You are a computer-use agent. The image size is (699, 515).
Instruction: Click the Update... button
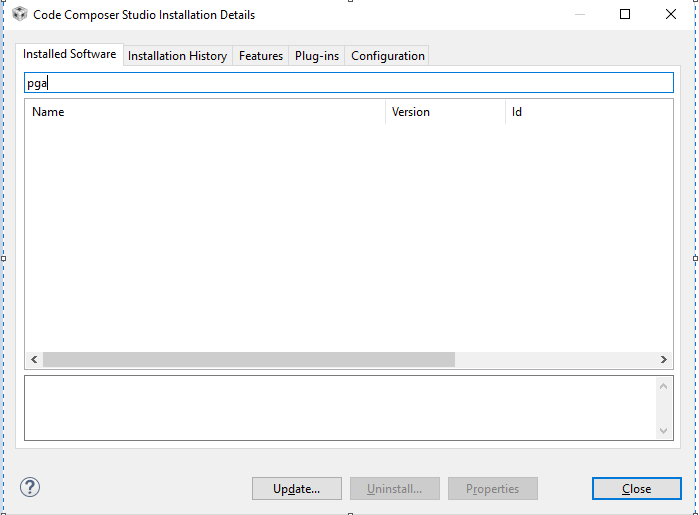296,489
